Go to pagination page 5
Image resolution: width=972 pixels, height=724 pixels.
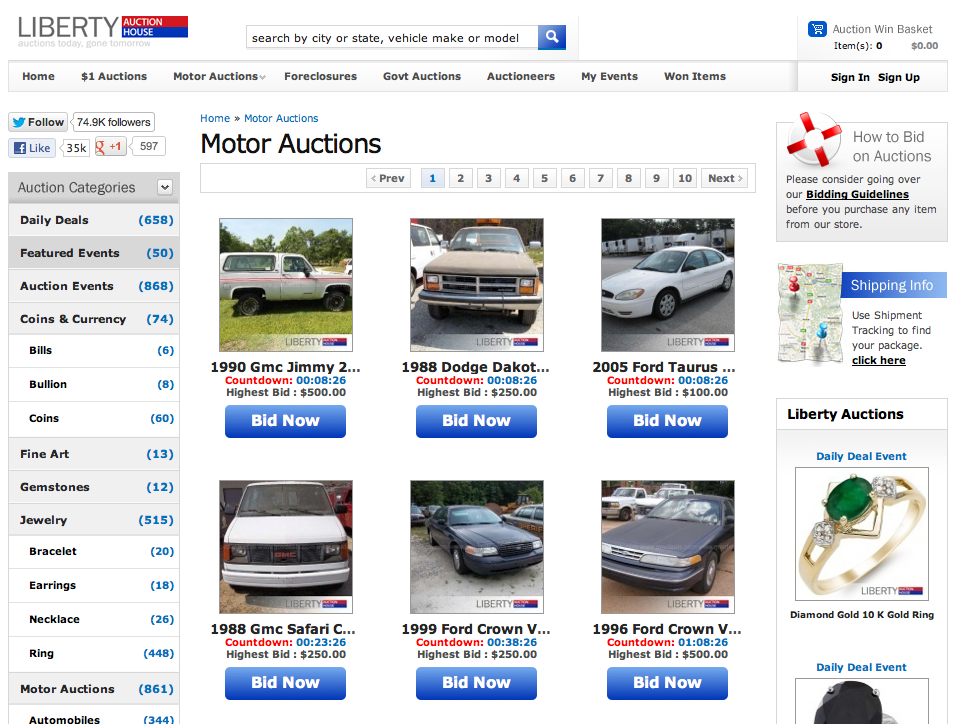[x=544, y=178]
